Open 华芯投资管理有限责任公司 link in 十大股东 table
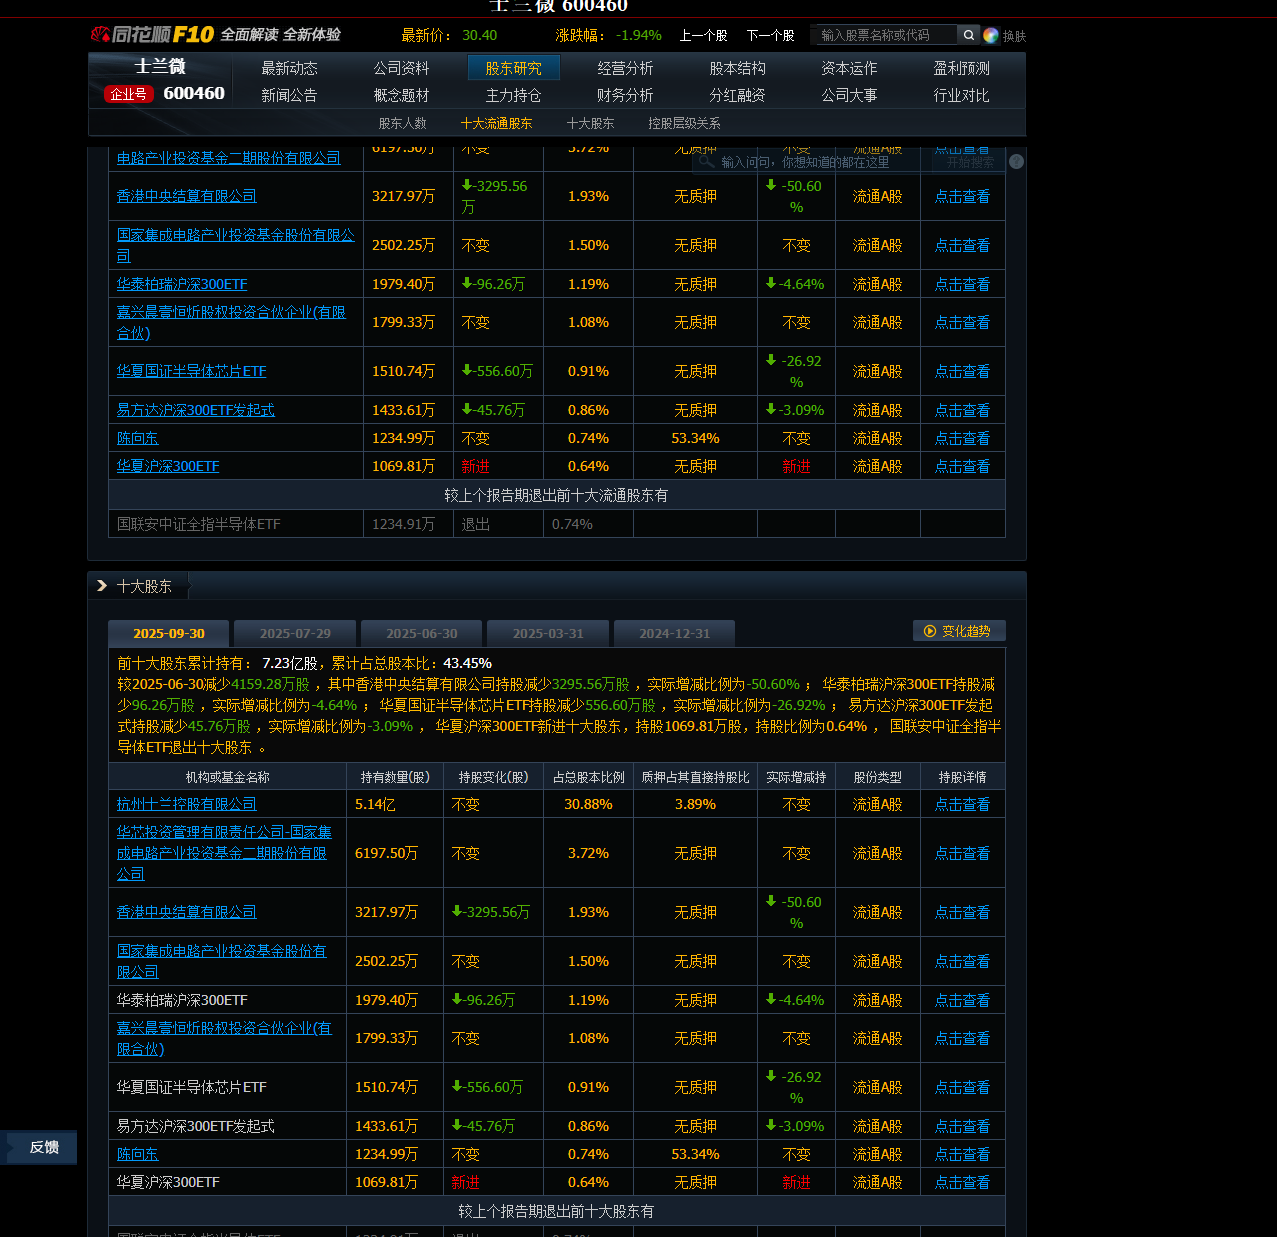 (x=224, y=853)
